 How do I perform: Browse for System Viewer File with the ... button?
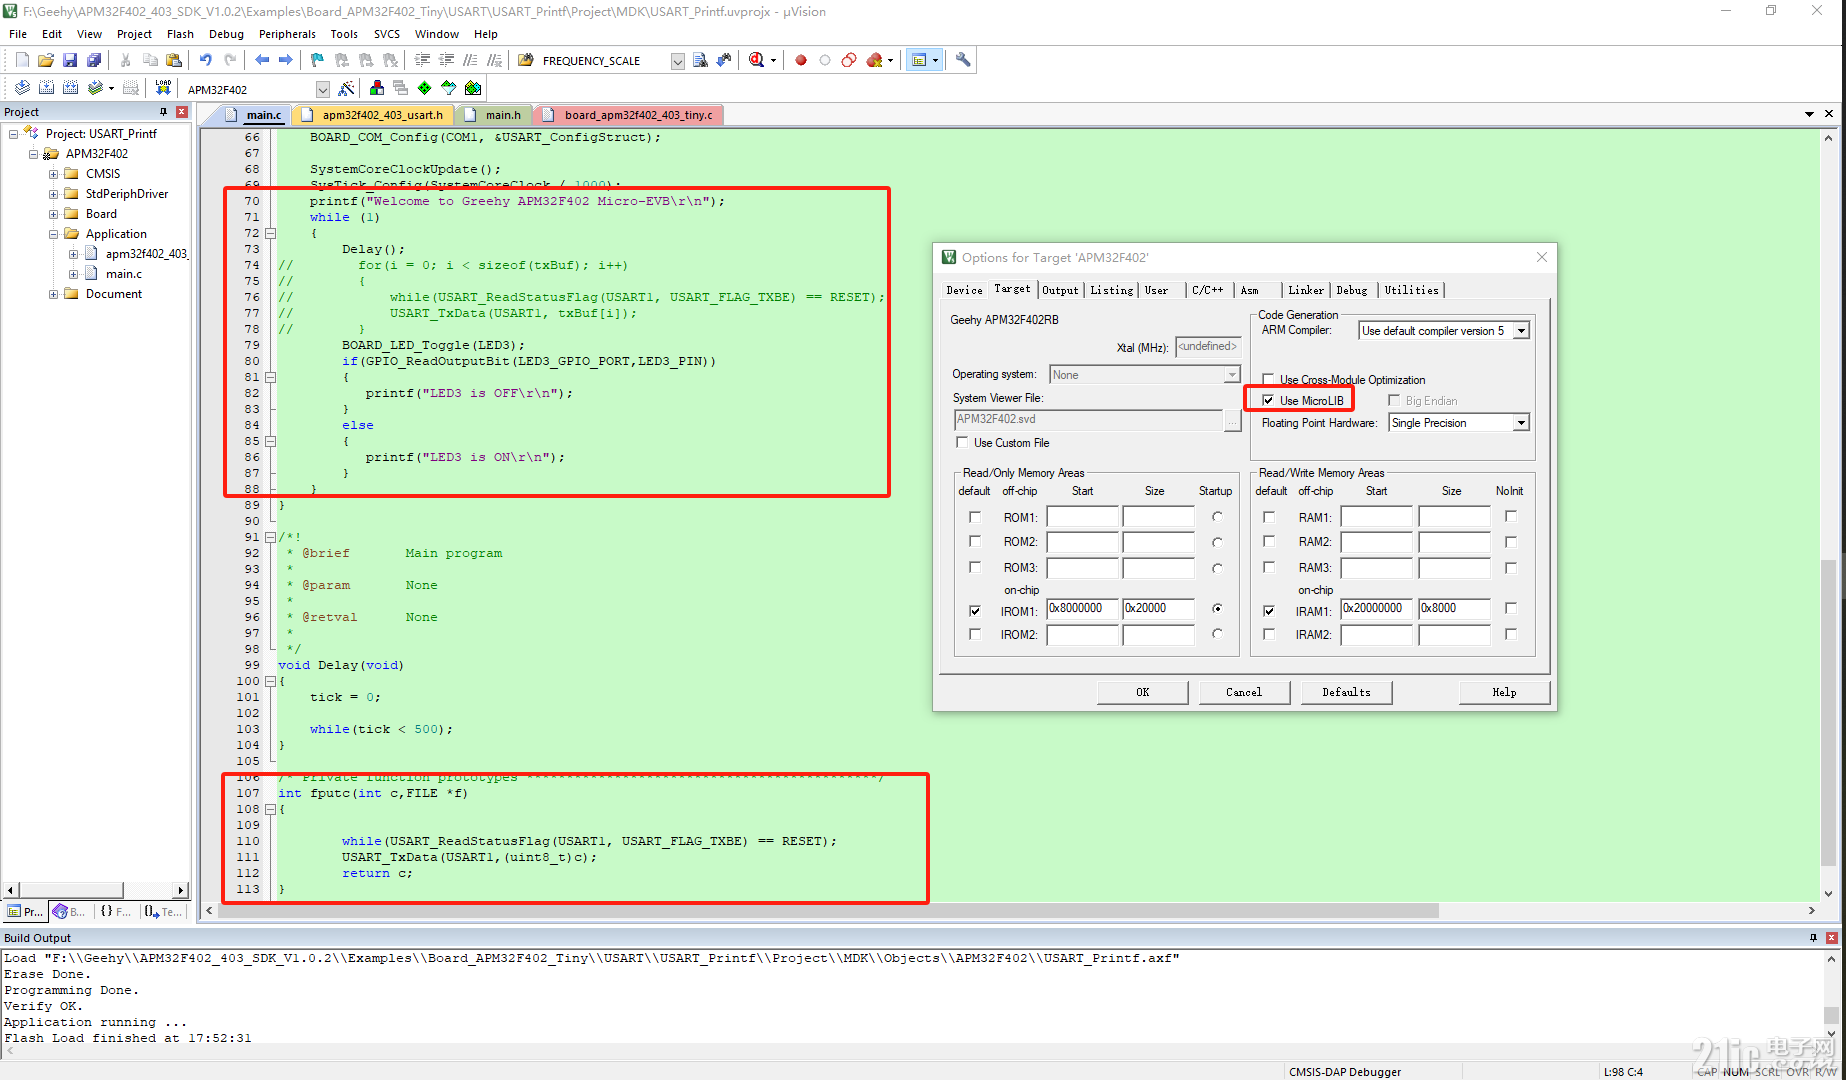pyautogui.click(x=1232, y=421)
